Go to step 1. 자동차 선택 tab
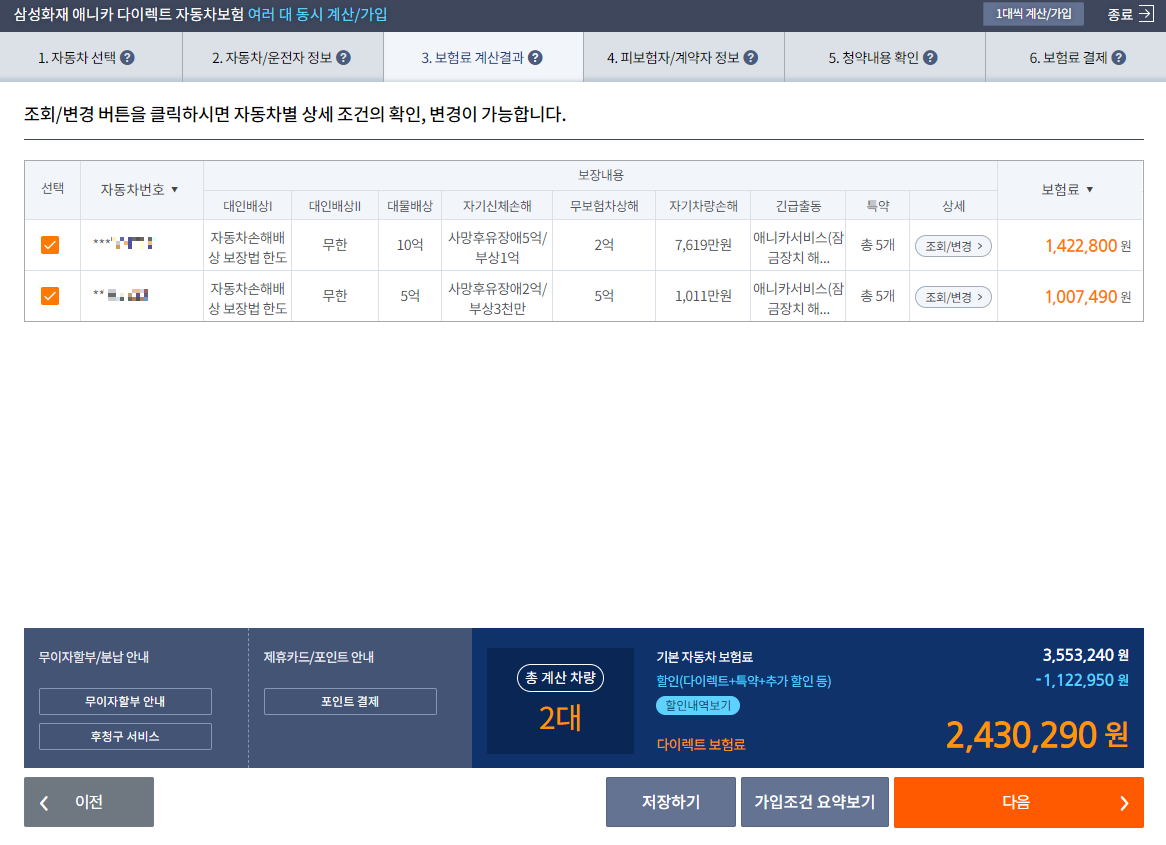Image resolution: width=1166 pixels, height=845 pixels. click(91, 57)
